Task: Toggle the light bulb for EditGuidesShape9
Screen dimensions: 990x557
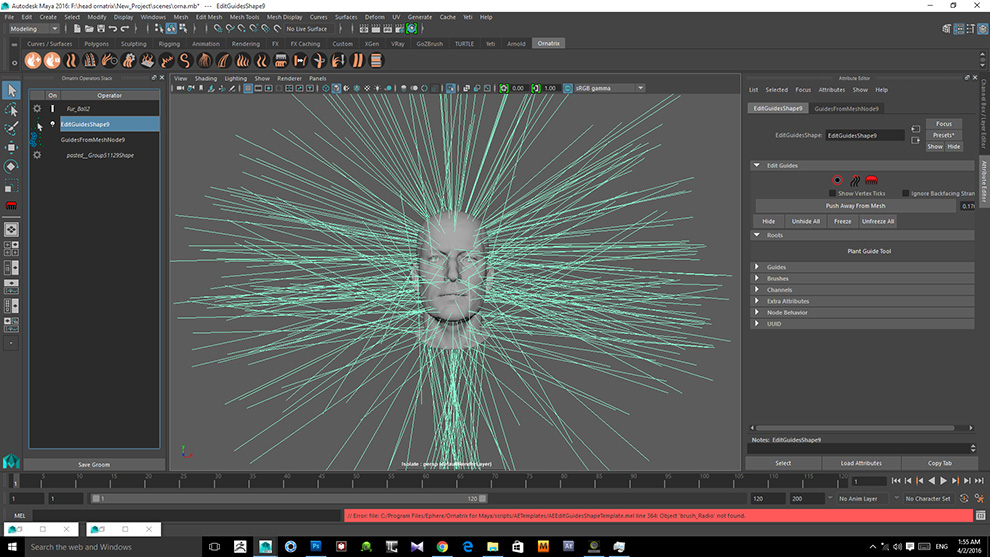Action: (x=53, y=124)
